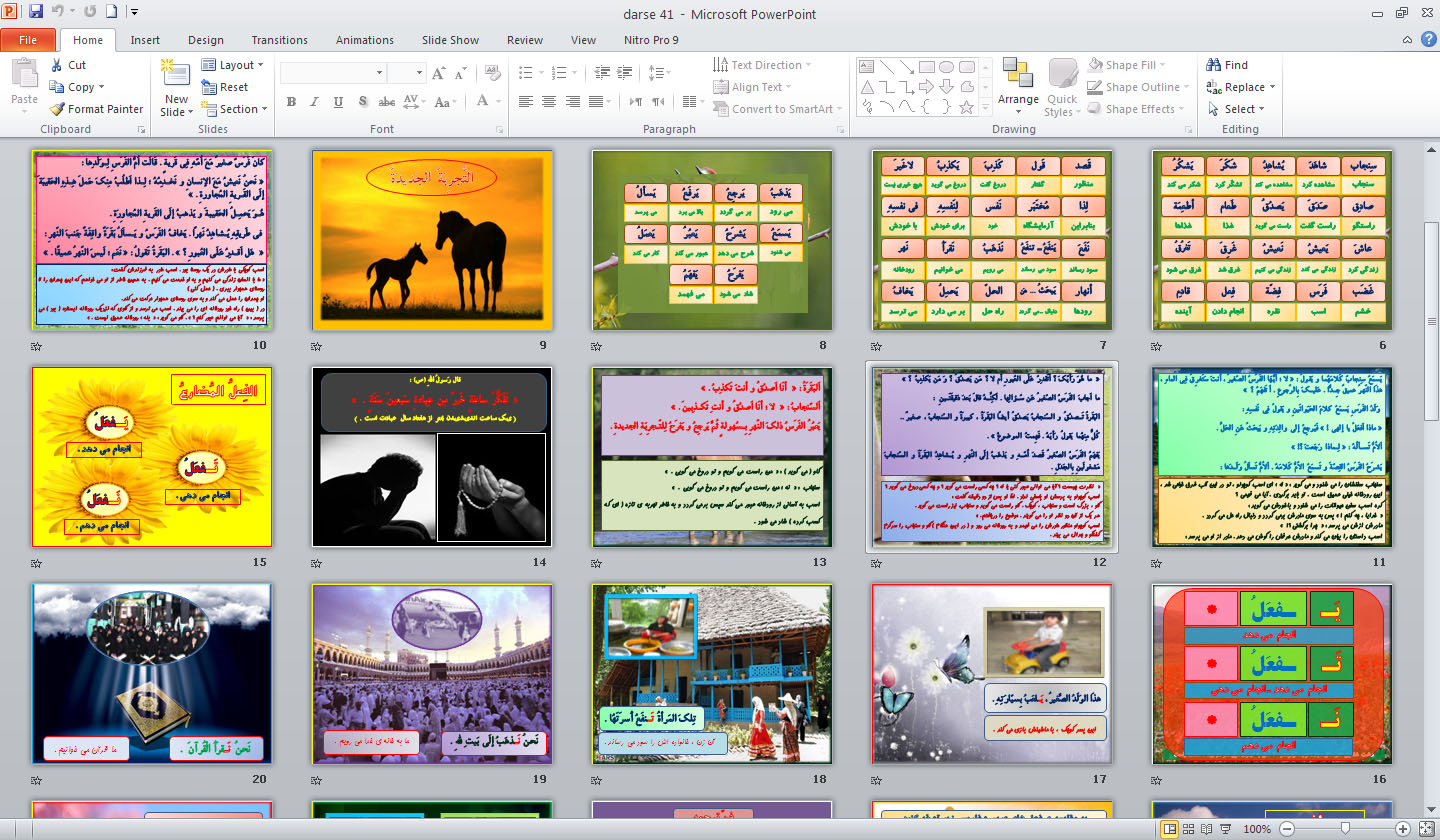This screenshot has height=840, width=1440.
Task: Click Fit slide to window icon
Action: tap(1427, 829)
